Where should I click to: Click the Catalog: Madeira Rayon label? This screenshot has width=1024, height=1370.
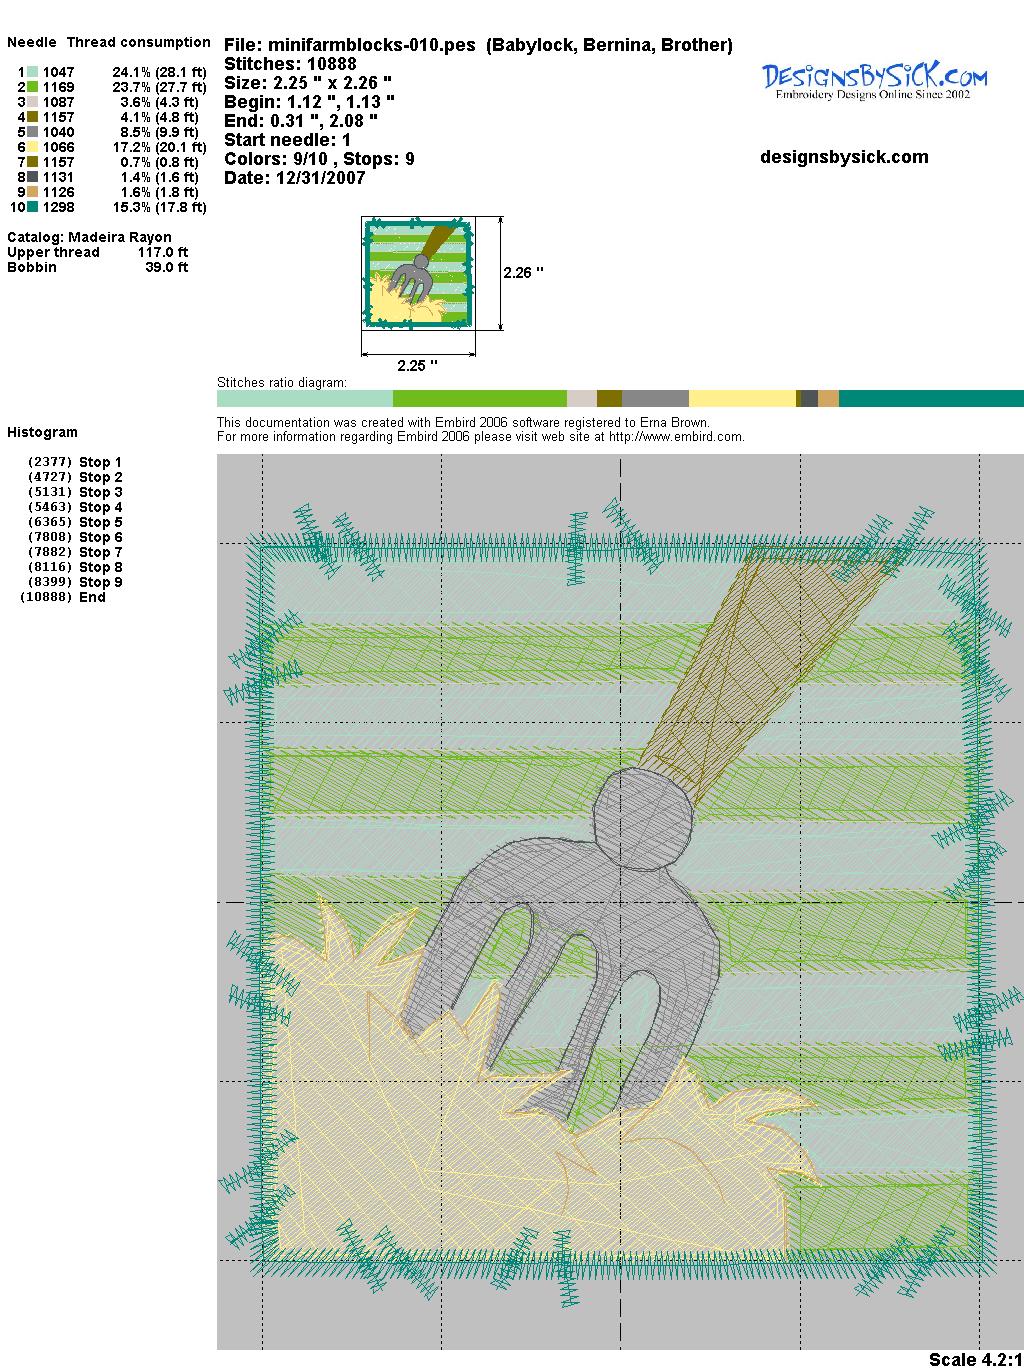pyautogui.click(x=89, y=237)
